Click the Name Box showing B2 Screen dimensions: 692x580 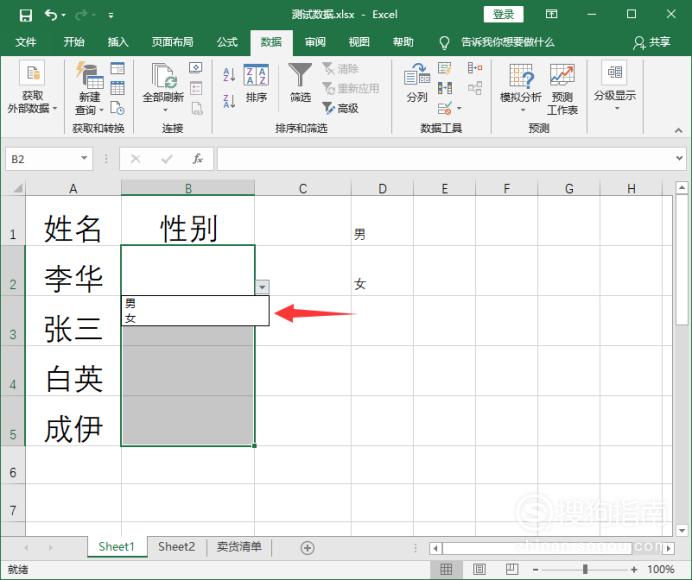click(x=42, y=159)
